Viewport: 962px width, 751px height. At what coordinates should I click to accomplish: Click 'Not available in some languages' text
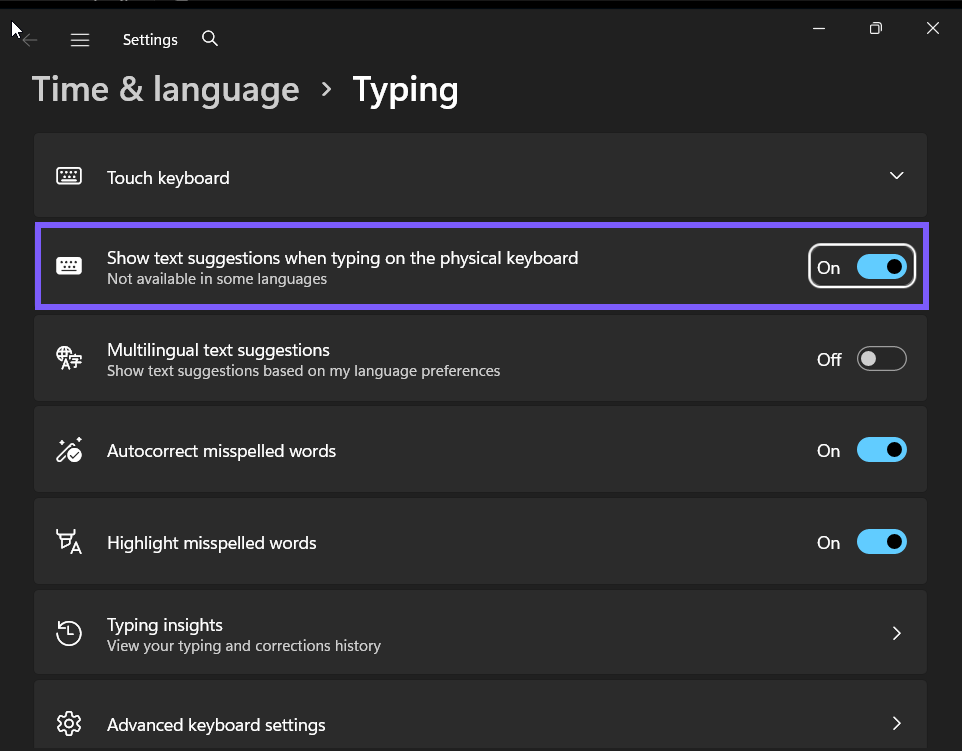coord(217,279)
